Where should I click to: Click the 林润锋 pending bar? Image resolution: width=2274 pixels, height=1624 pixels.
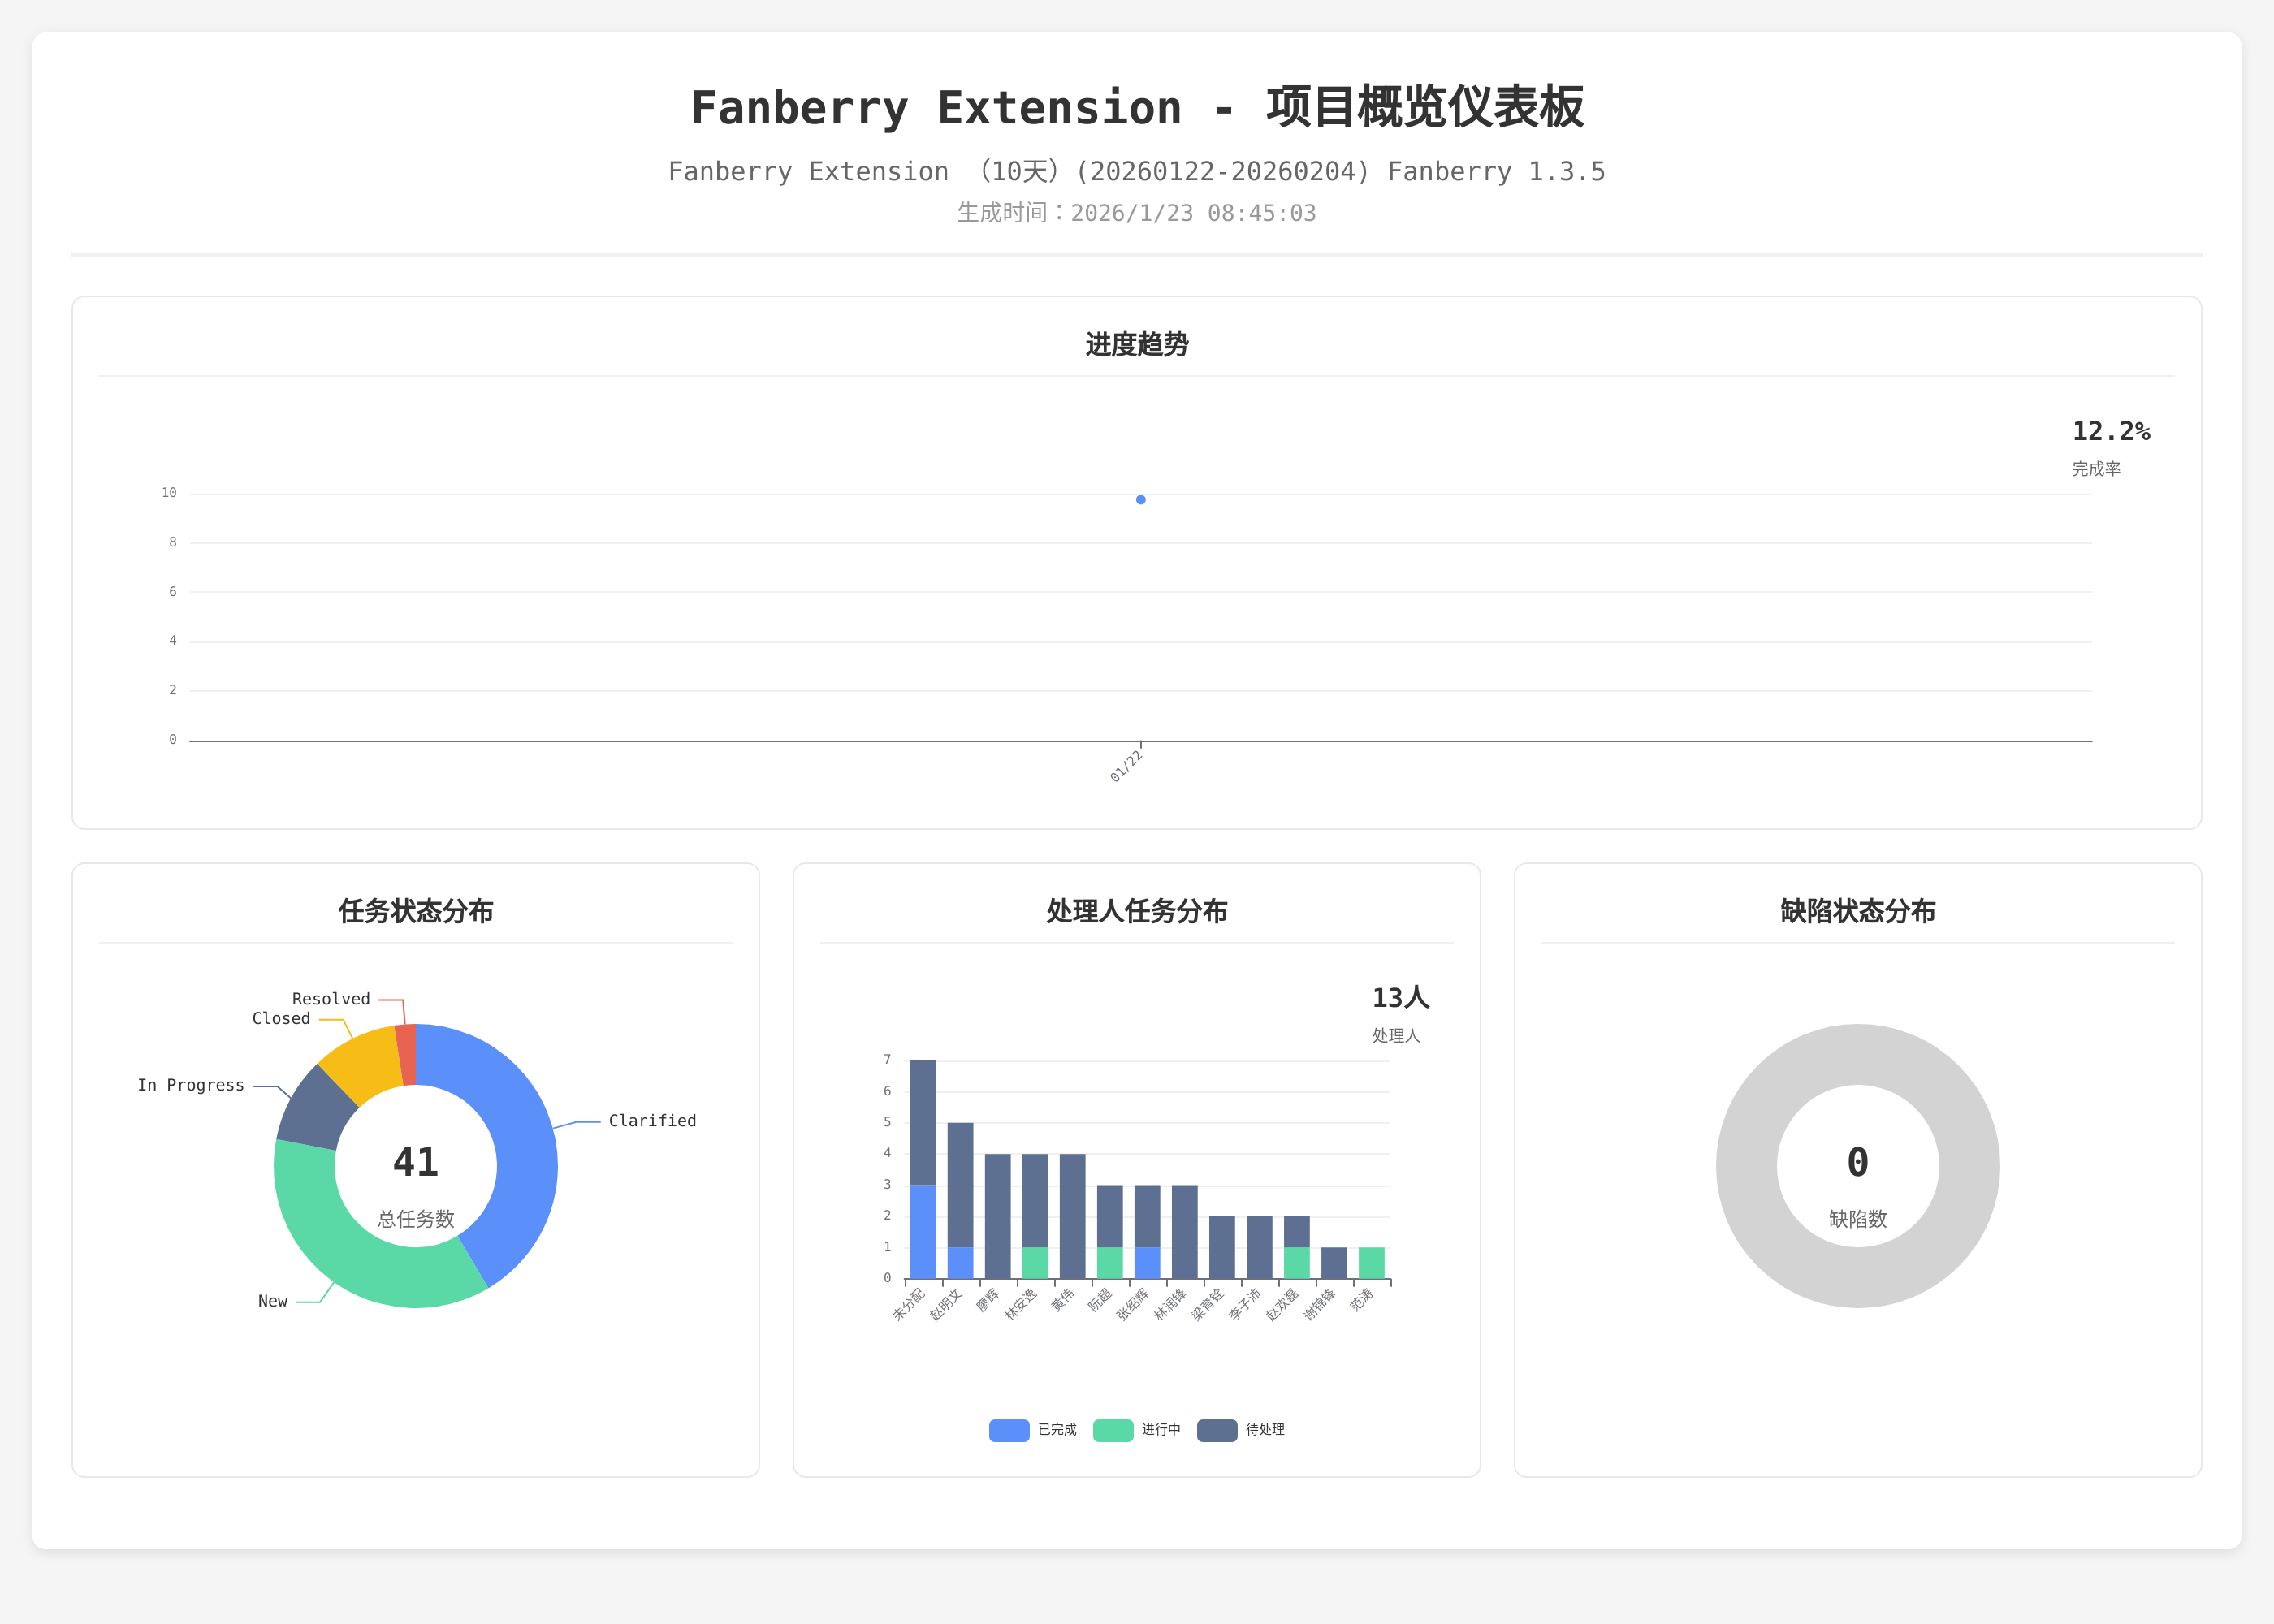coord(1184,1232)
